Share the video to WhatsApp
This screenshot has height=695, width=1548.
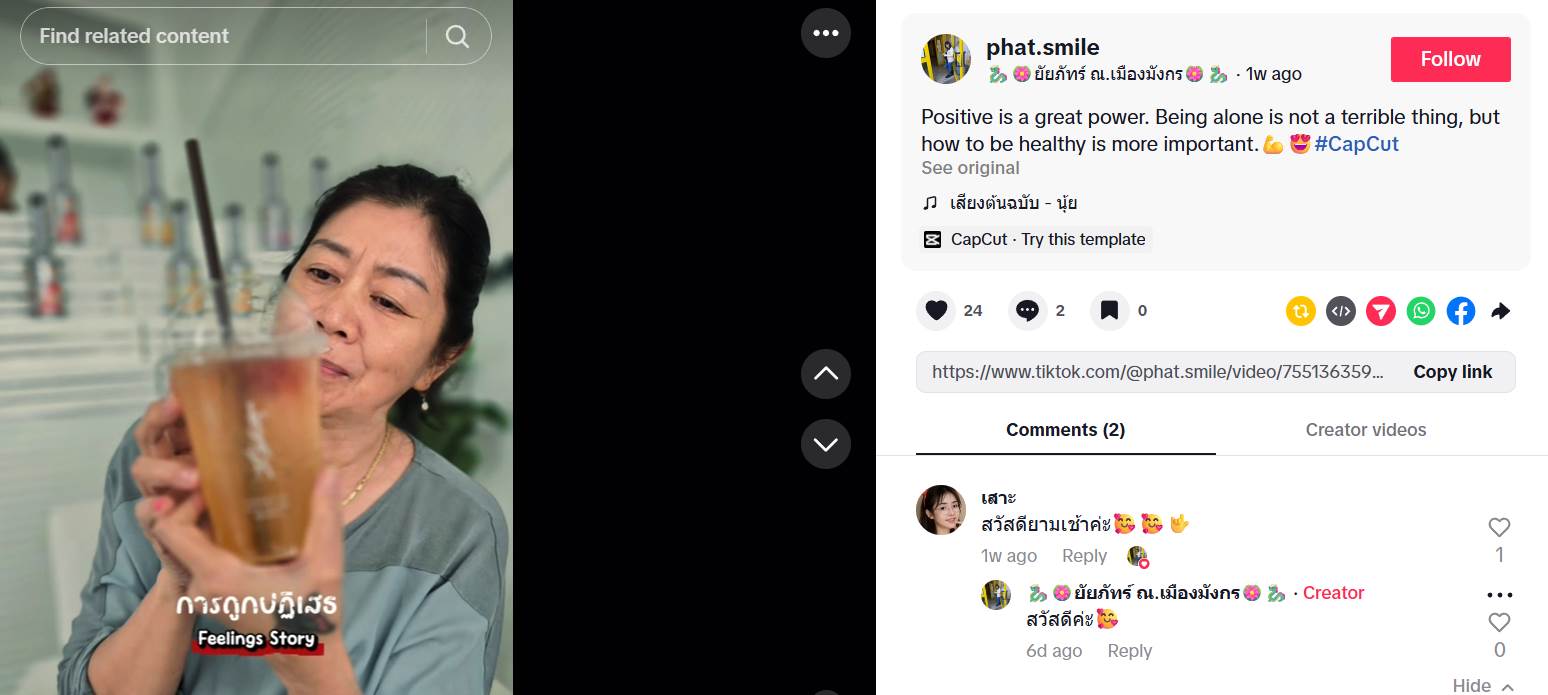(x=1420, y=311)
